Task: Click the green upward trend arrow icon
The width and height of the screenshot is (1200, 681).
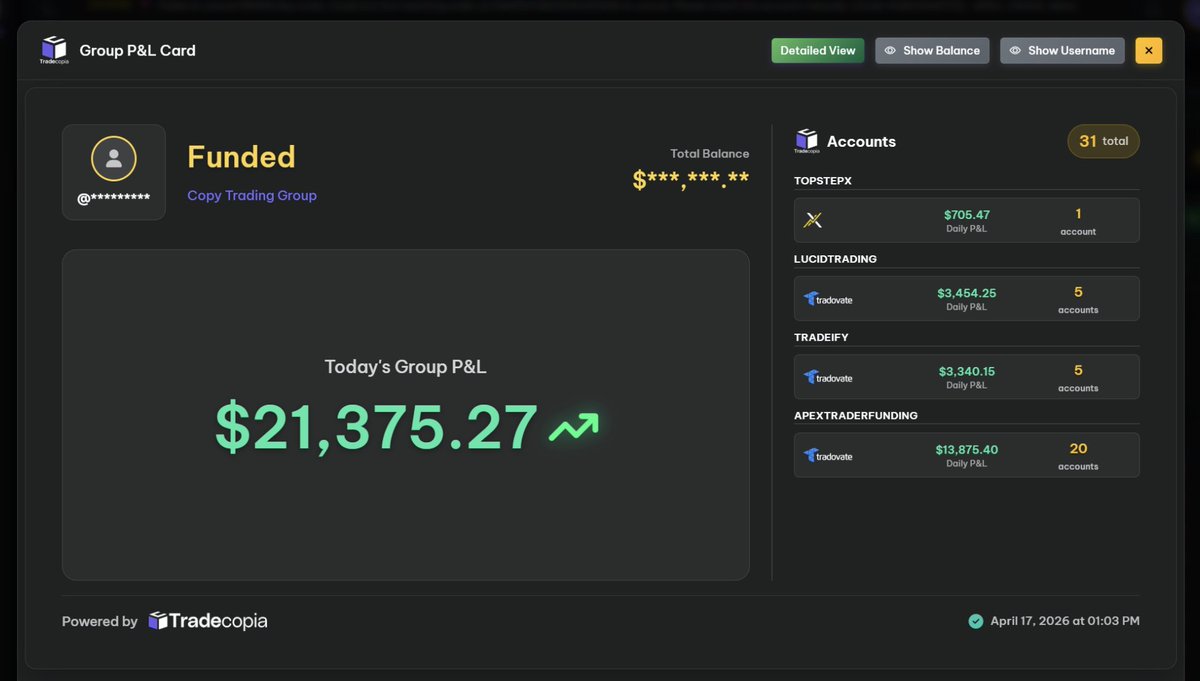Action: coord(574,428)
